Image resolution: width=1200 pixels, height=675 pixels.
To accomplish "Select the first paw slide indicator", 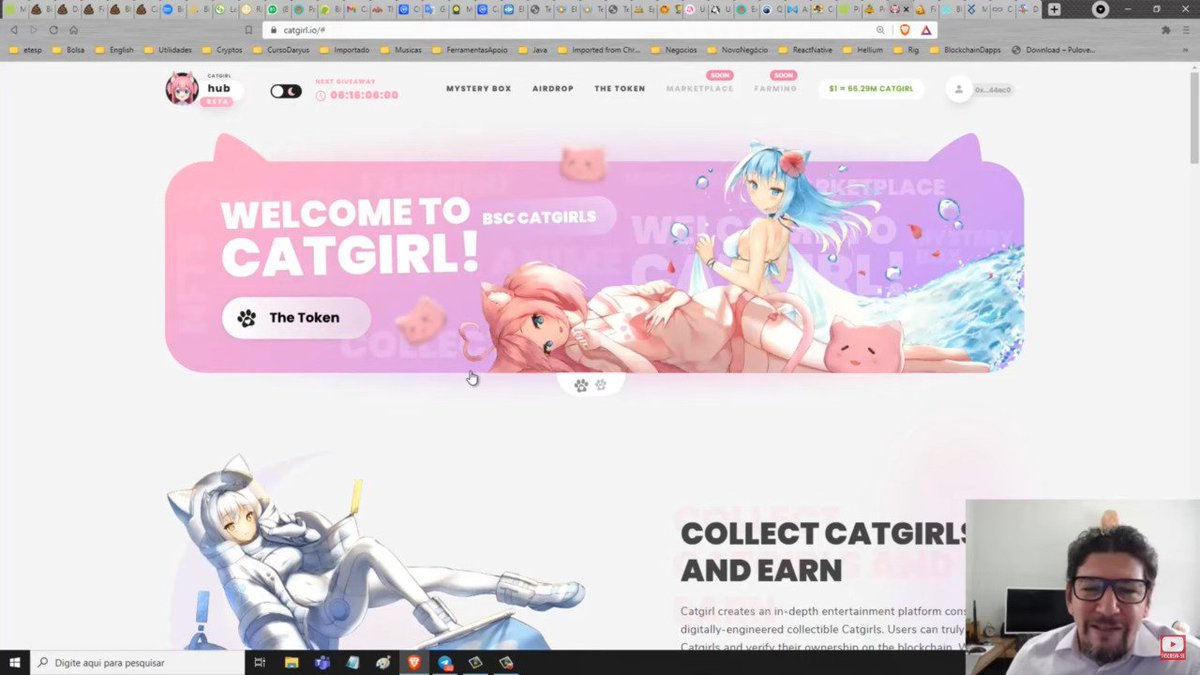I will 581,385.
